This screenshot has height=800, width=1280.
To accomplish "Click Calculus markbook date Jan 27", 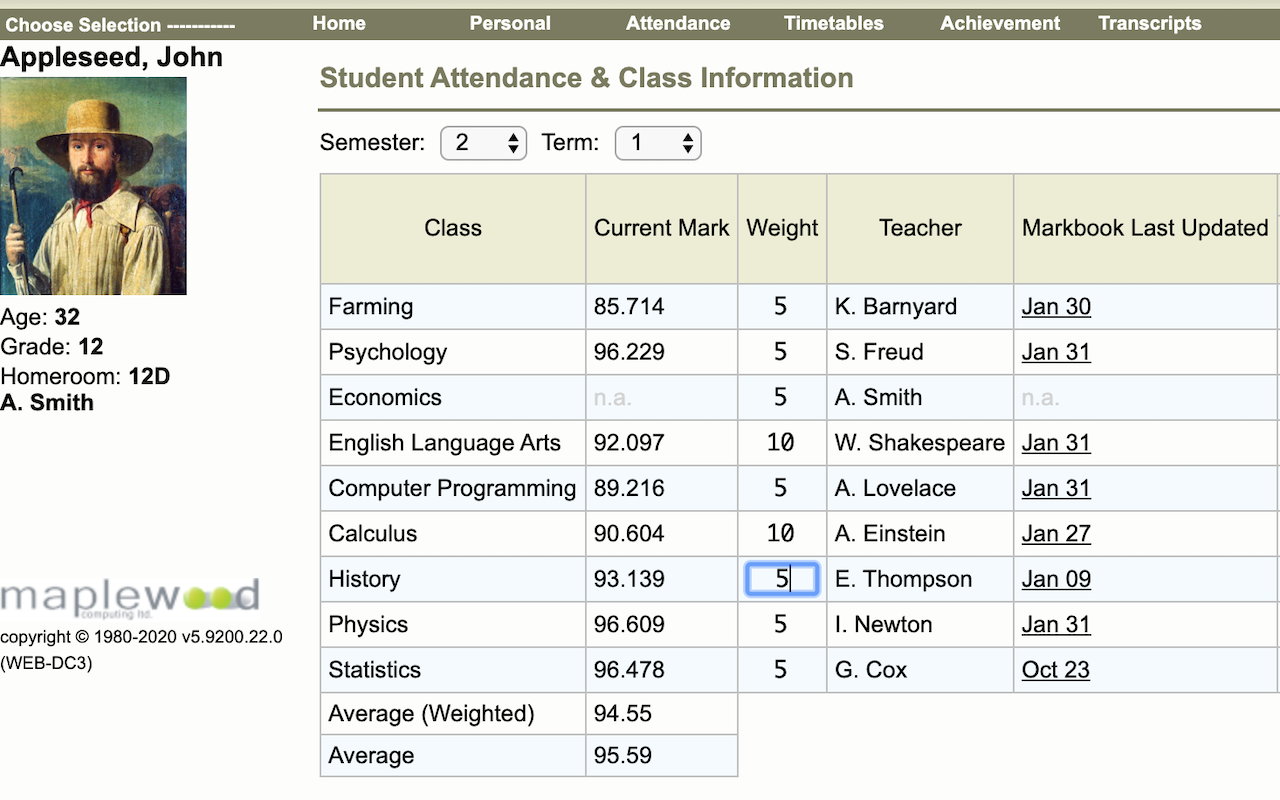I will point(1056,534).
